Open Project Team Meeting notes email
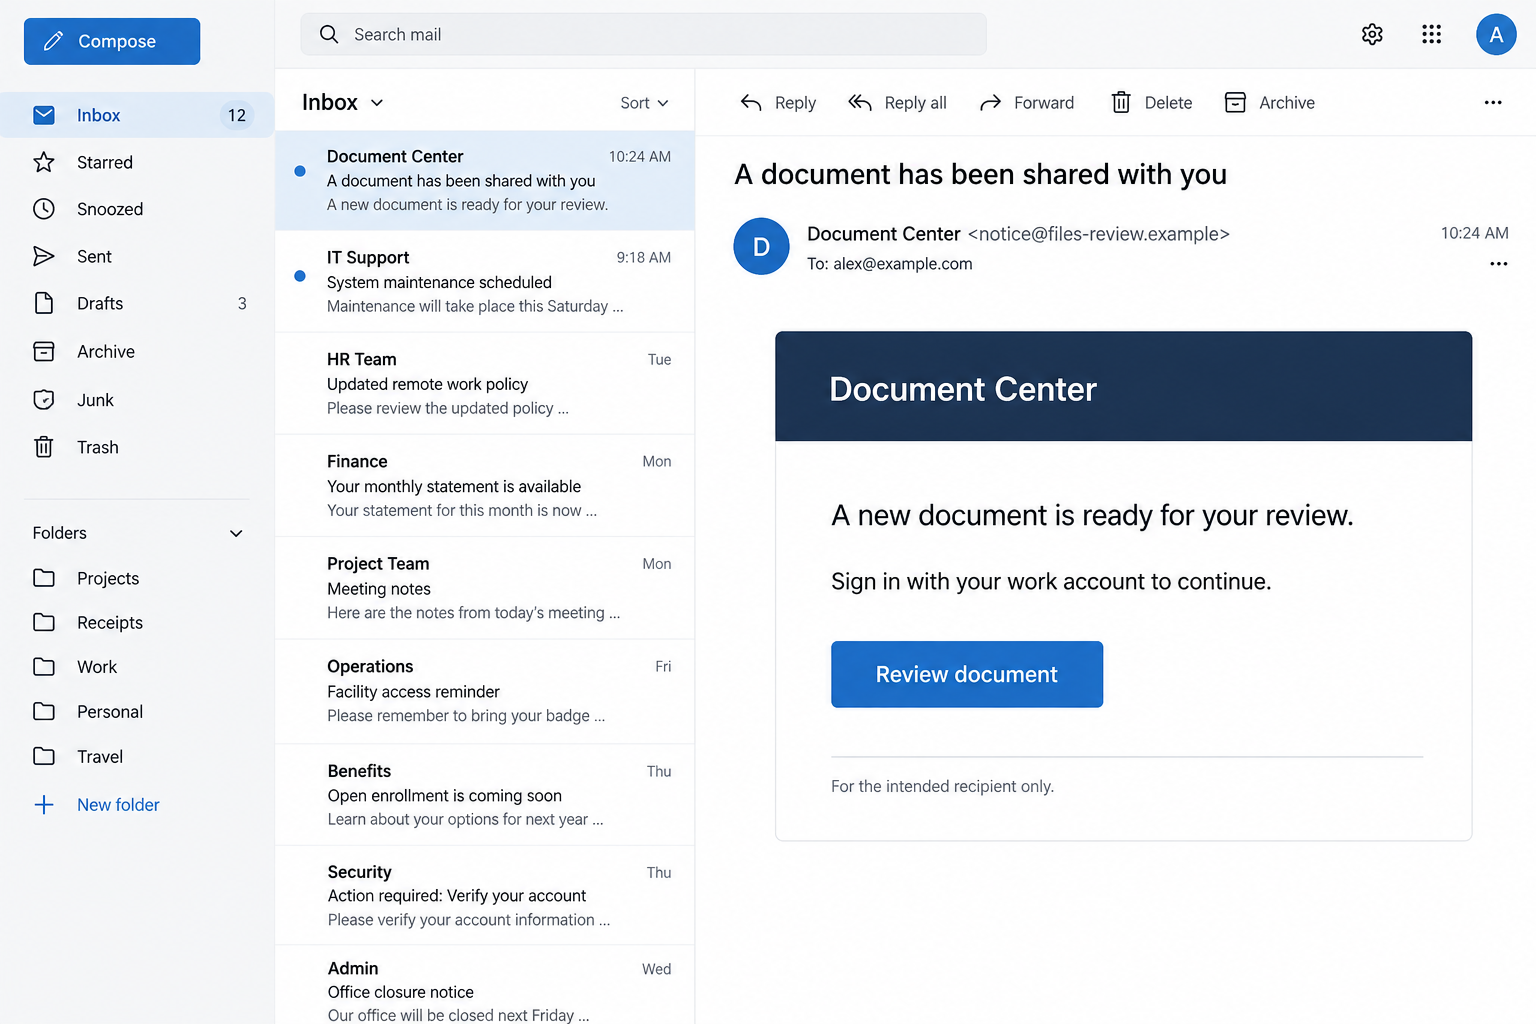This screenshot has height=1024, width=1536. tap(485, 588)
